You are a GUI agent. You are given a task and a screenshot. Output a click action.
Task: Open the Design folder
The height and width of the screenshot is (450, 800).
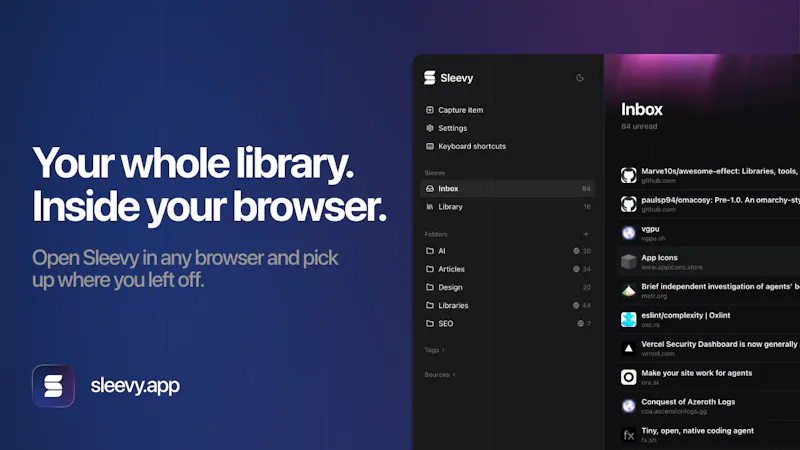coord(507,287)
